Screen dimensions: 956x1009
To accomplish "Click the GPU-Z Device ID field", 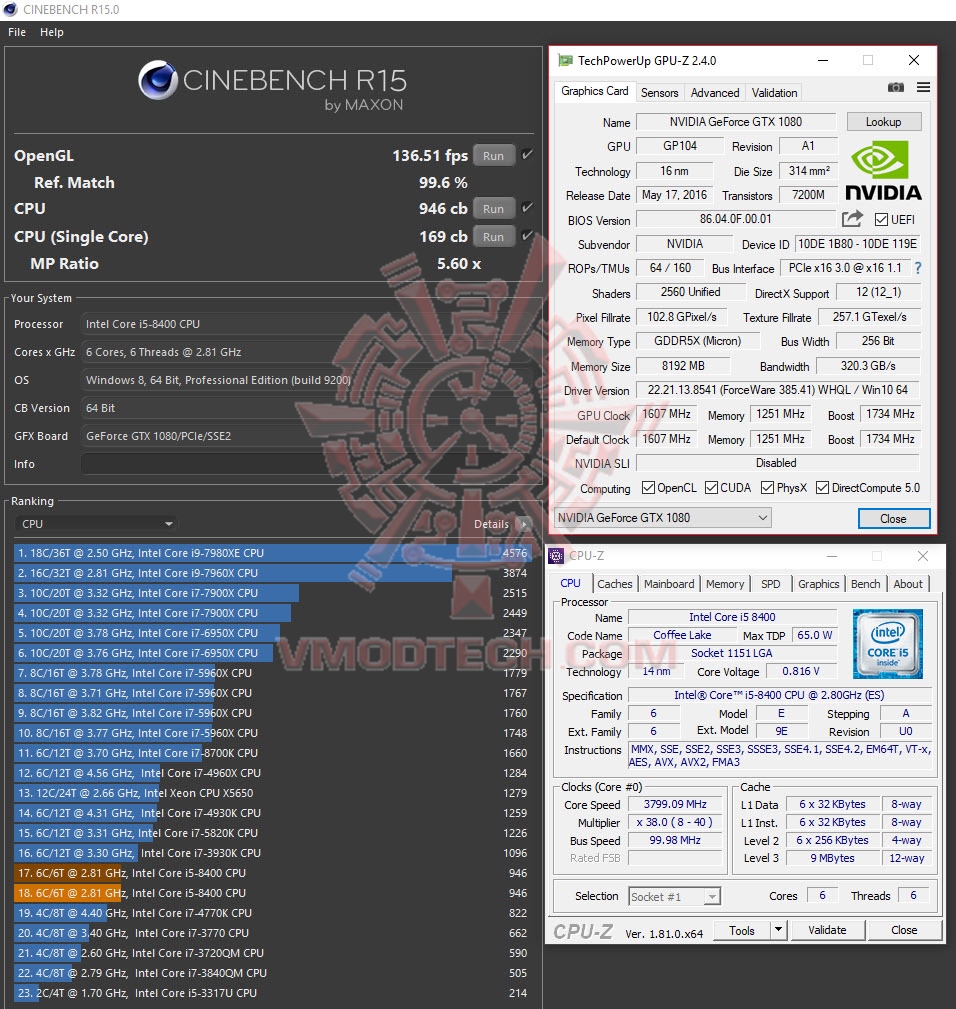I will pos(858,244).
